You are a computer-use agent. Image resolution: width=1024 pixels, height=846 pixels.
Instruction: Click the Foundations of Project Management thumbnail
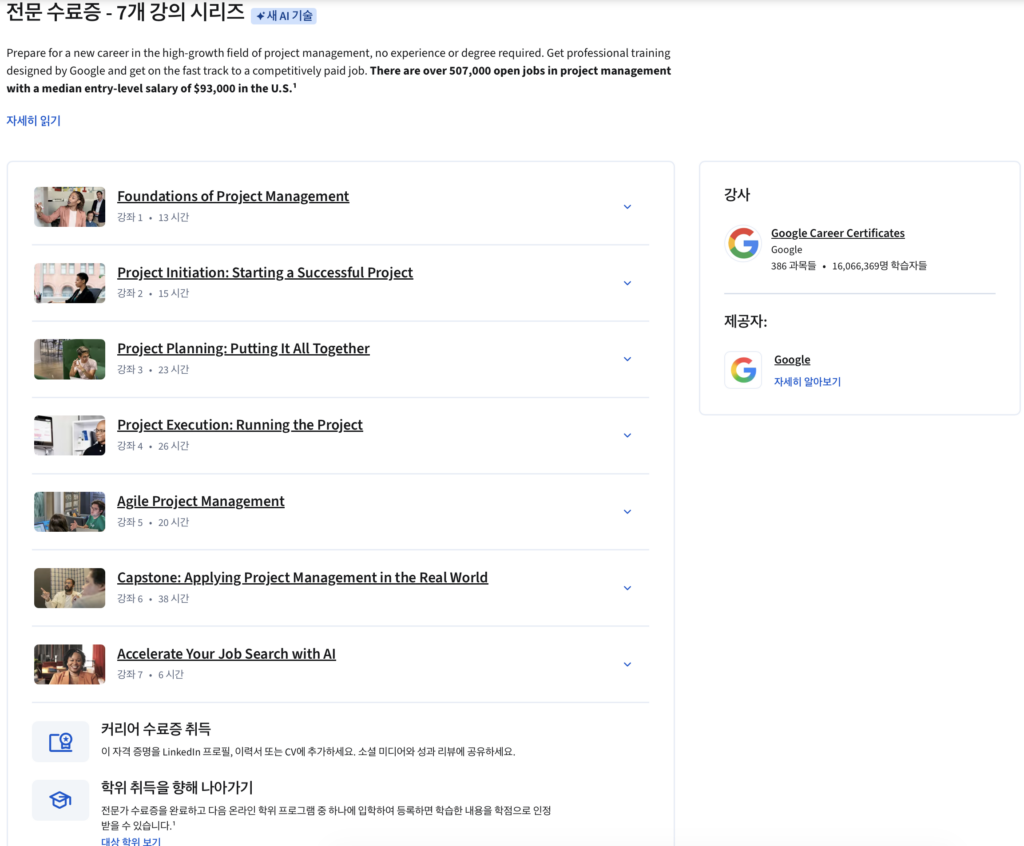69,206
